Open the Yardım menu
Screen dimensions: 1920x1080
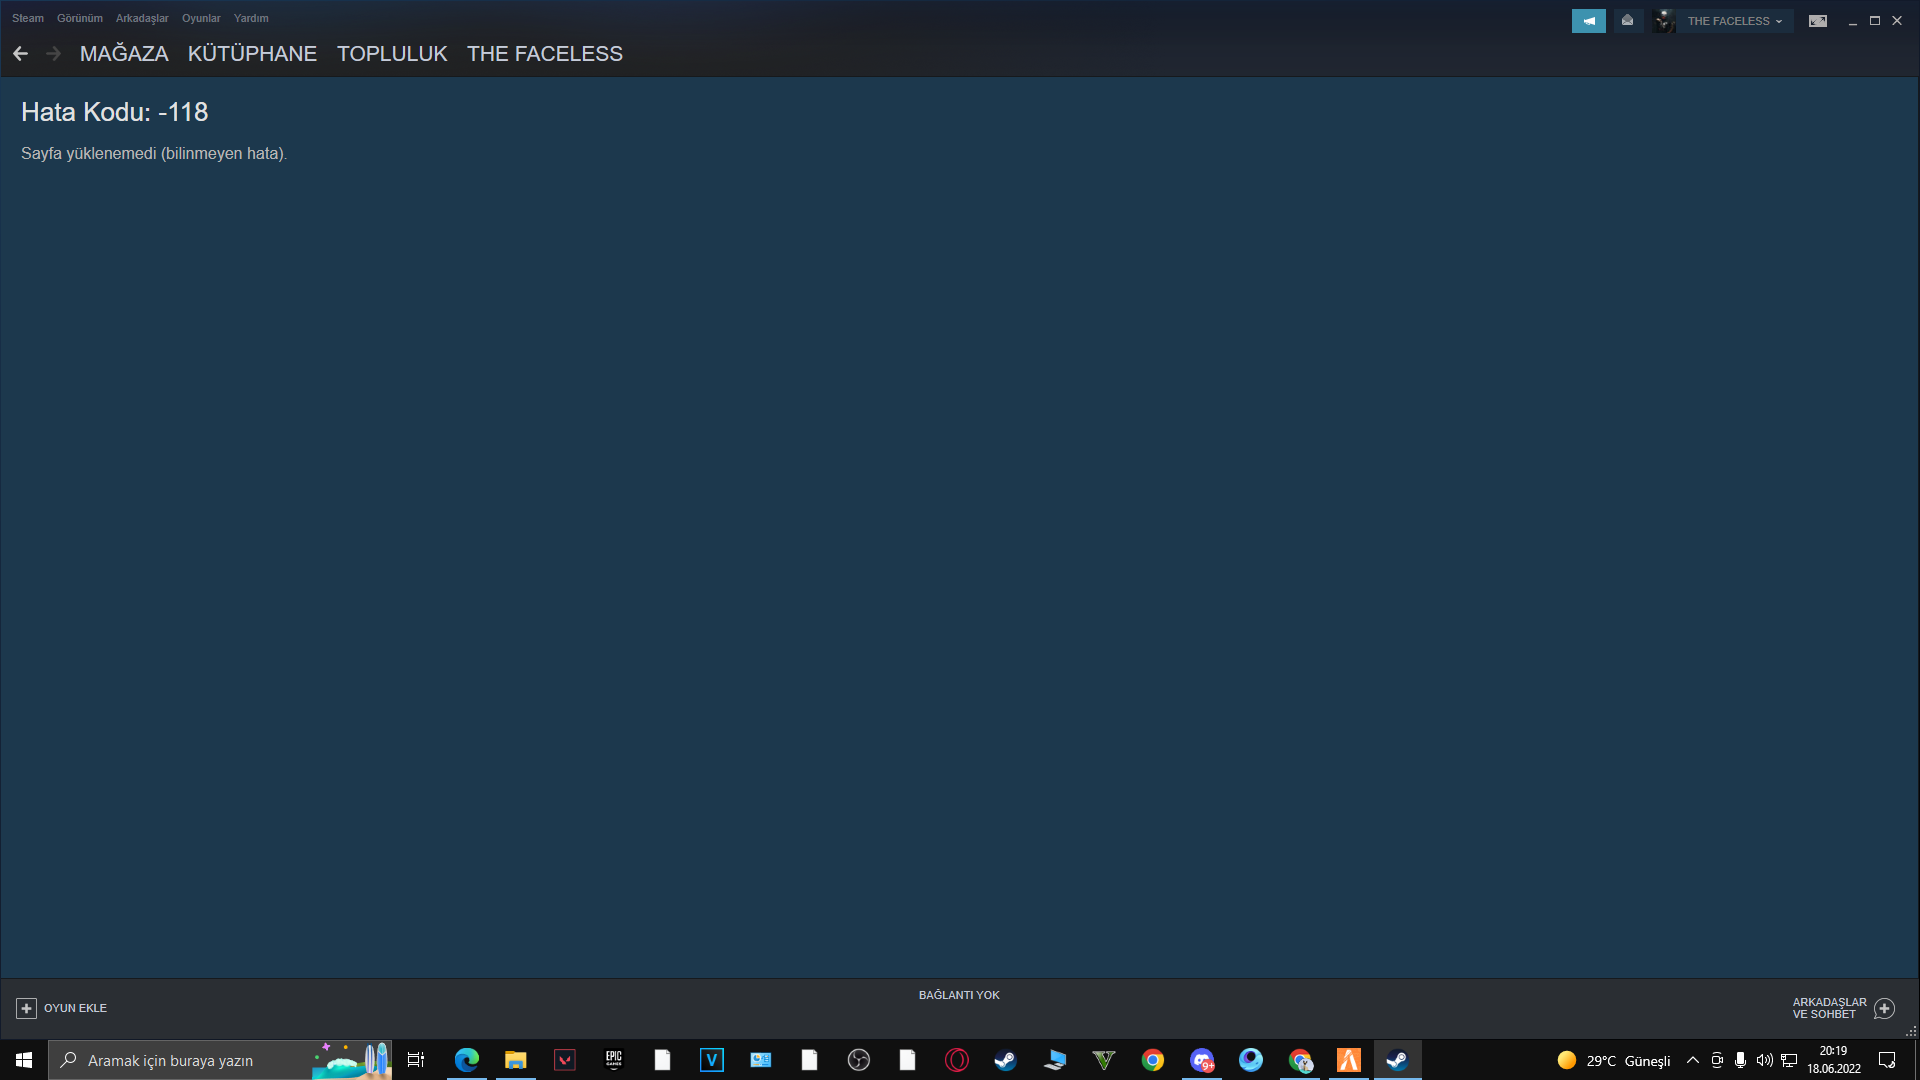(251, 18)
